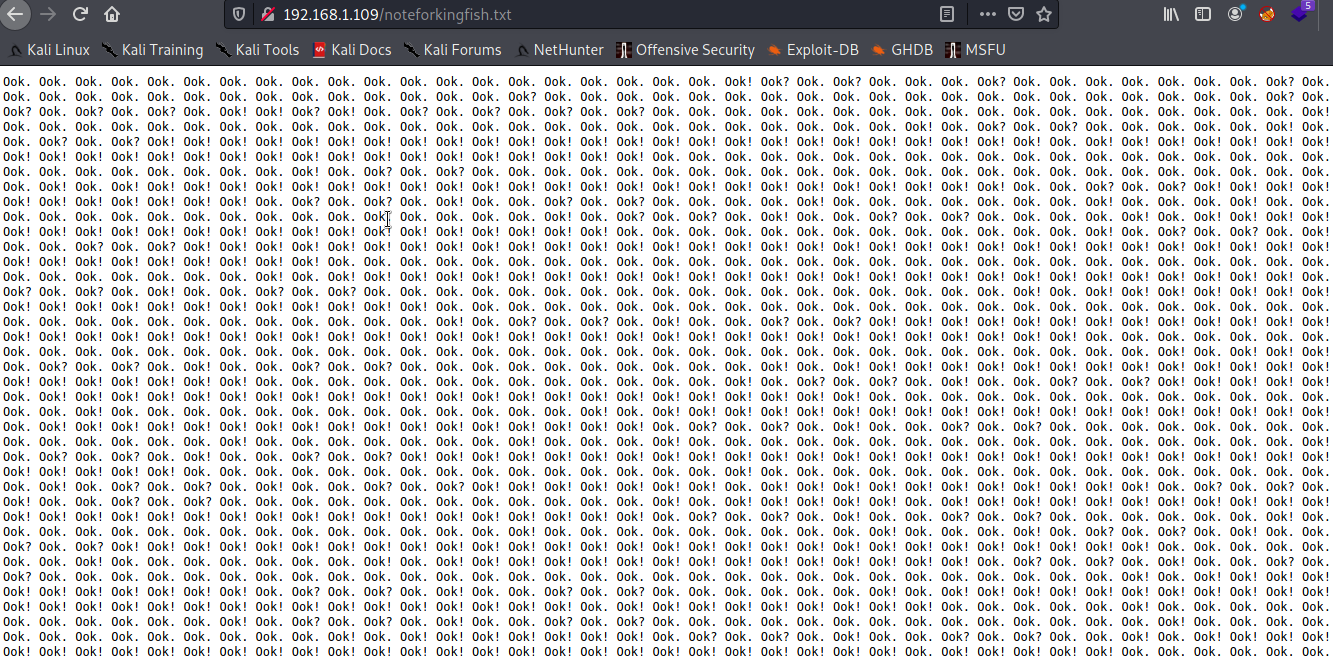Screen dimensions: 1333x658
Task: Open the Kali Linux bookmark
Action: [49, 50]
